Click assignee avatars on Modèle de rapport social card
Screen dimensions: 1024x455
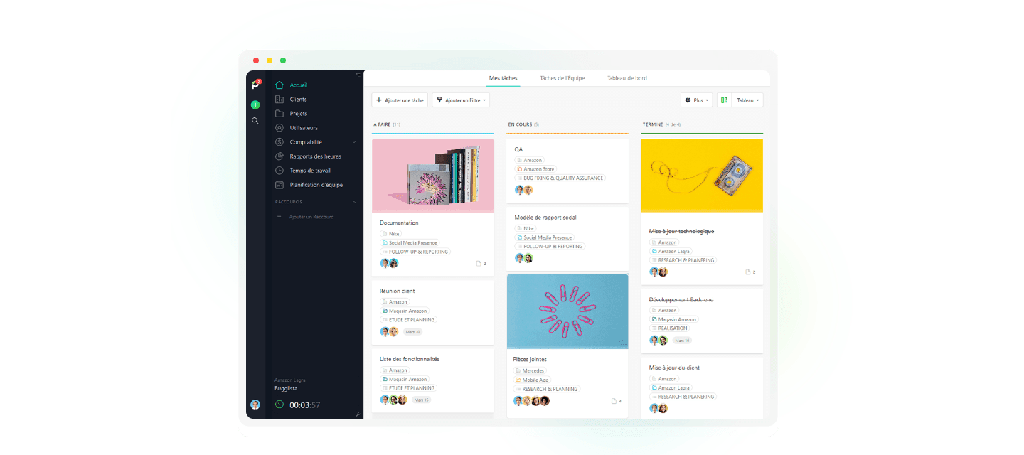click(x=524, y=258)
